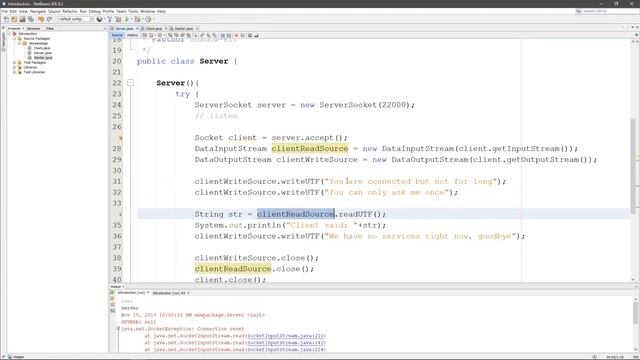Expand the Libraries tree node
Screen dimensions: 640x360
pos(14,67)
